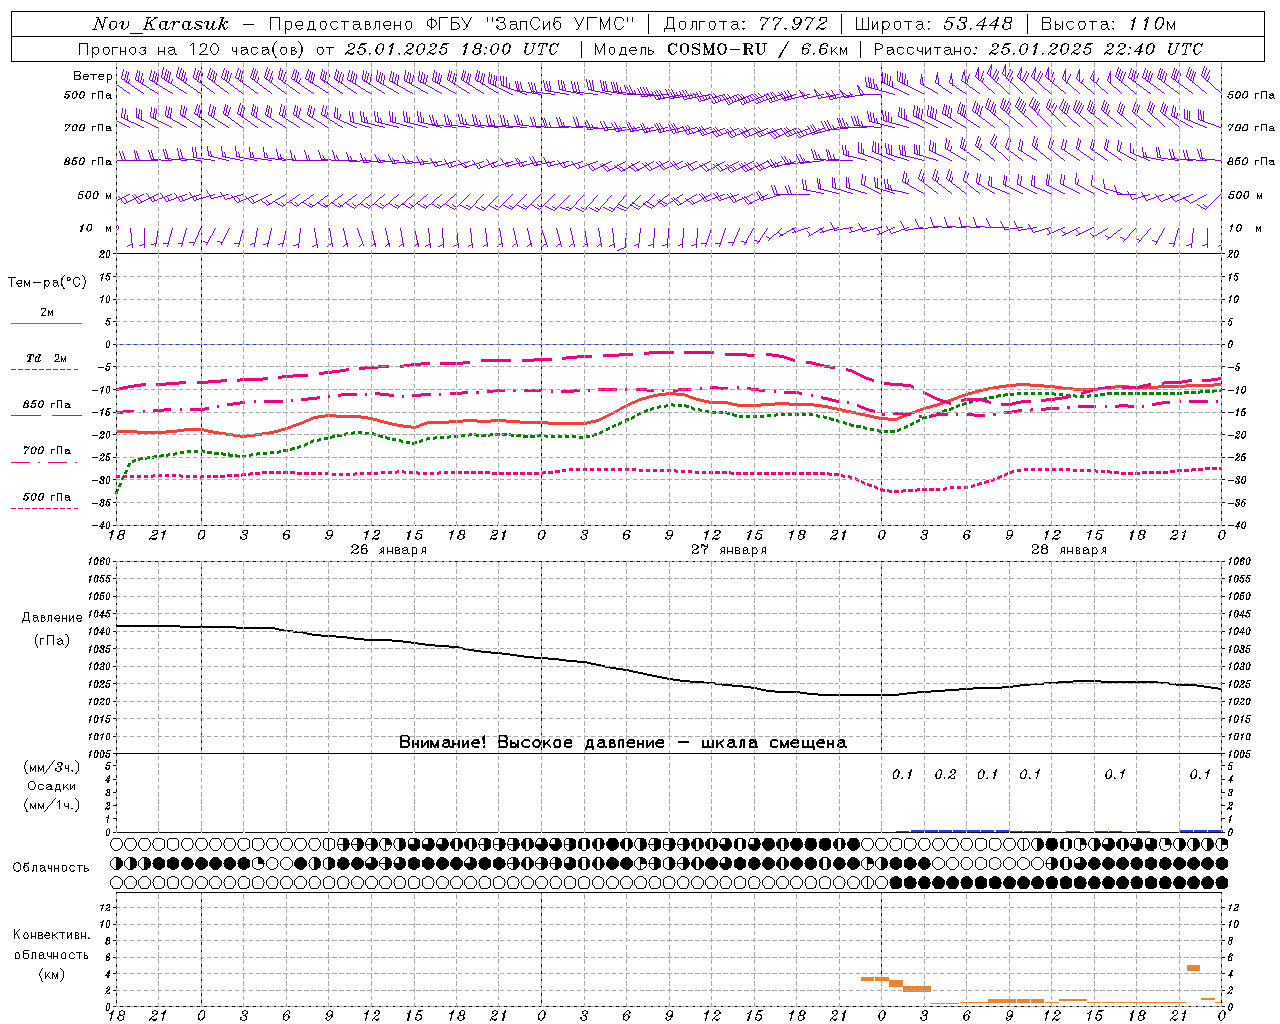The width and height of the screenshot is (1280, 1024).
Task: Click the '26 января' date label
Action: coord(389,550)
